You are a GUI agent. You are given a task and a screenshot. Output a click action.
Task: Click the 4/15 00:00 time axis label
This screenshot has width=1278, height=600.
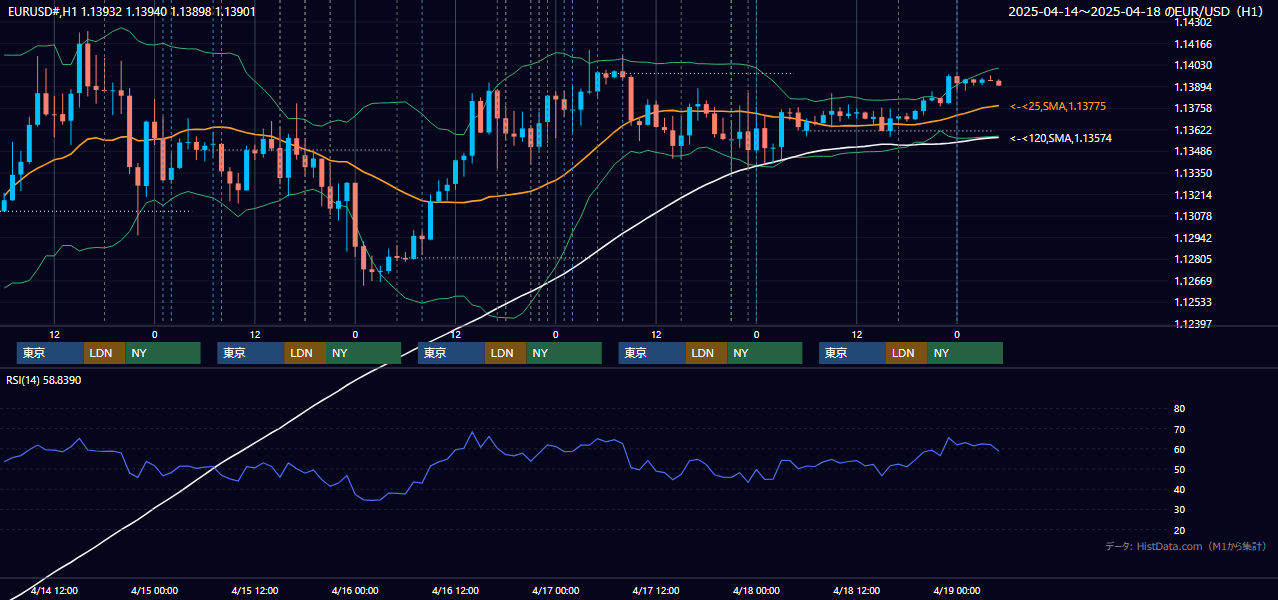pos(155,590)
